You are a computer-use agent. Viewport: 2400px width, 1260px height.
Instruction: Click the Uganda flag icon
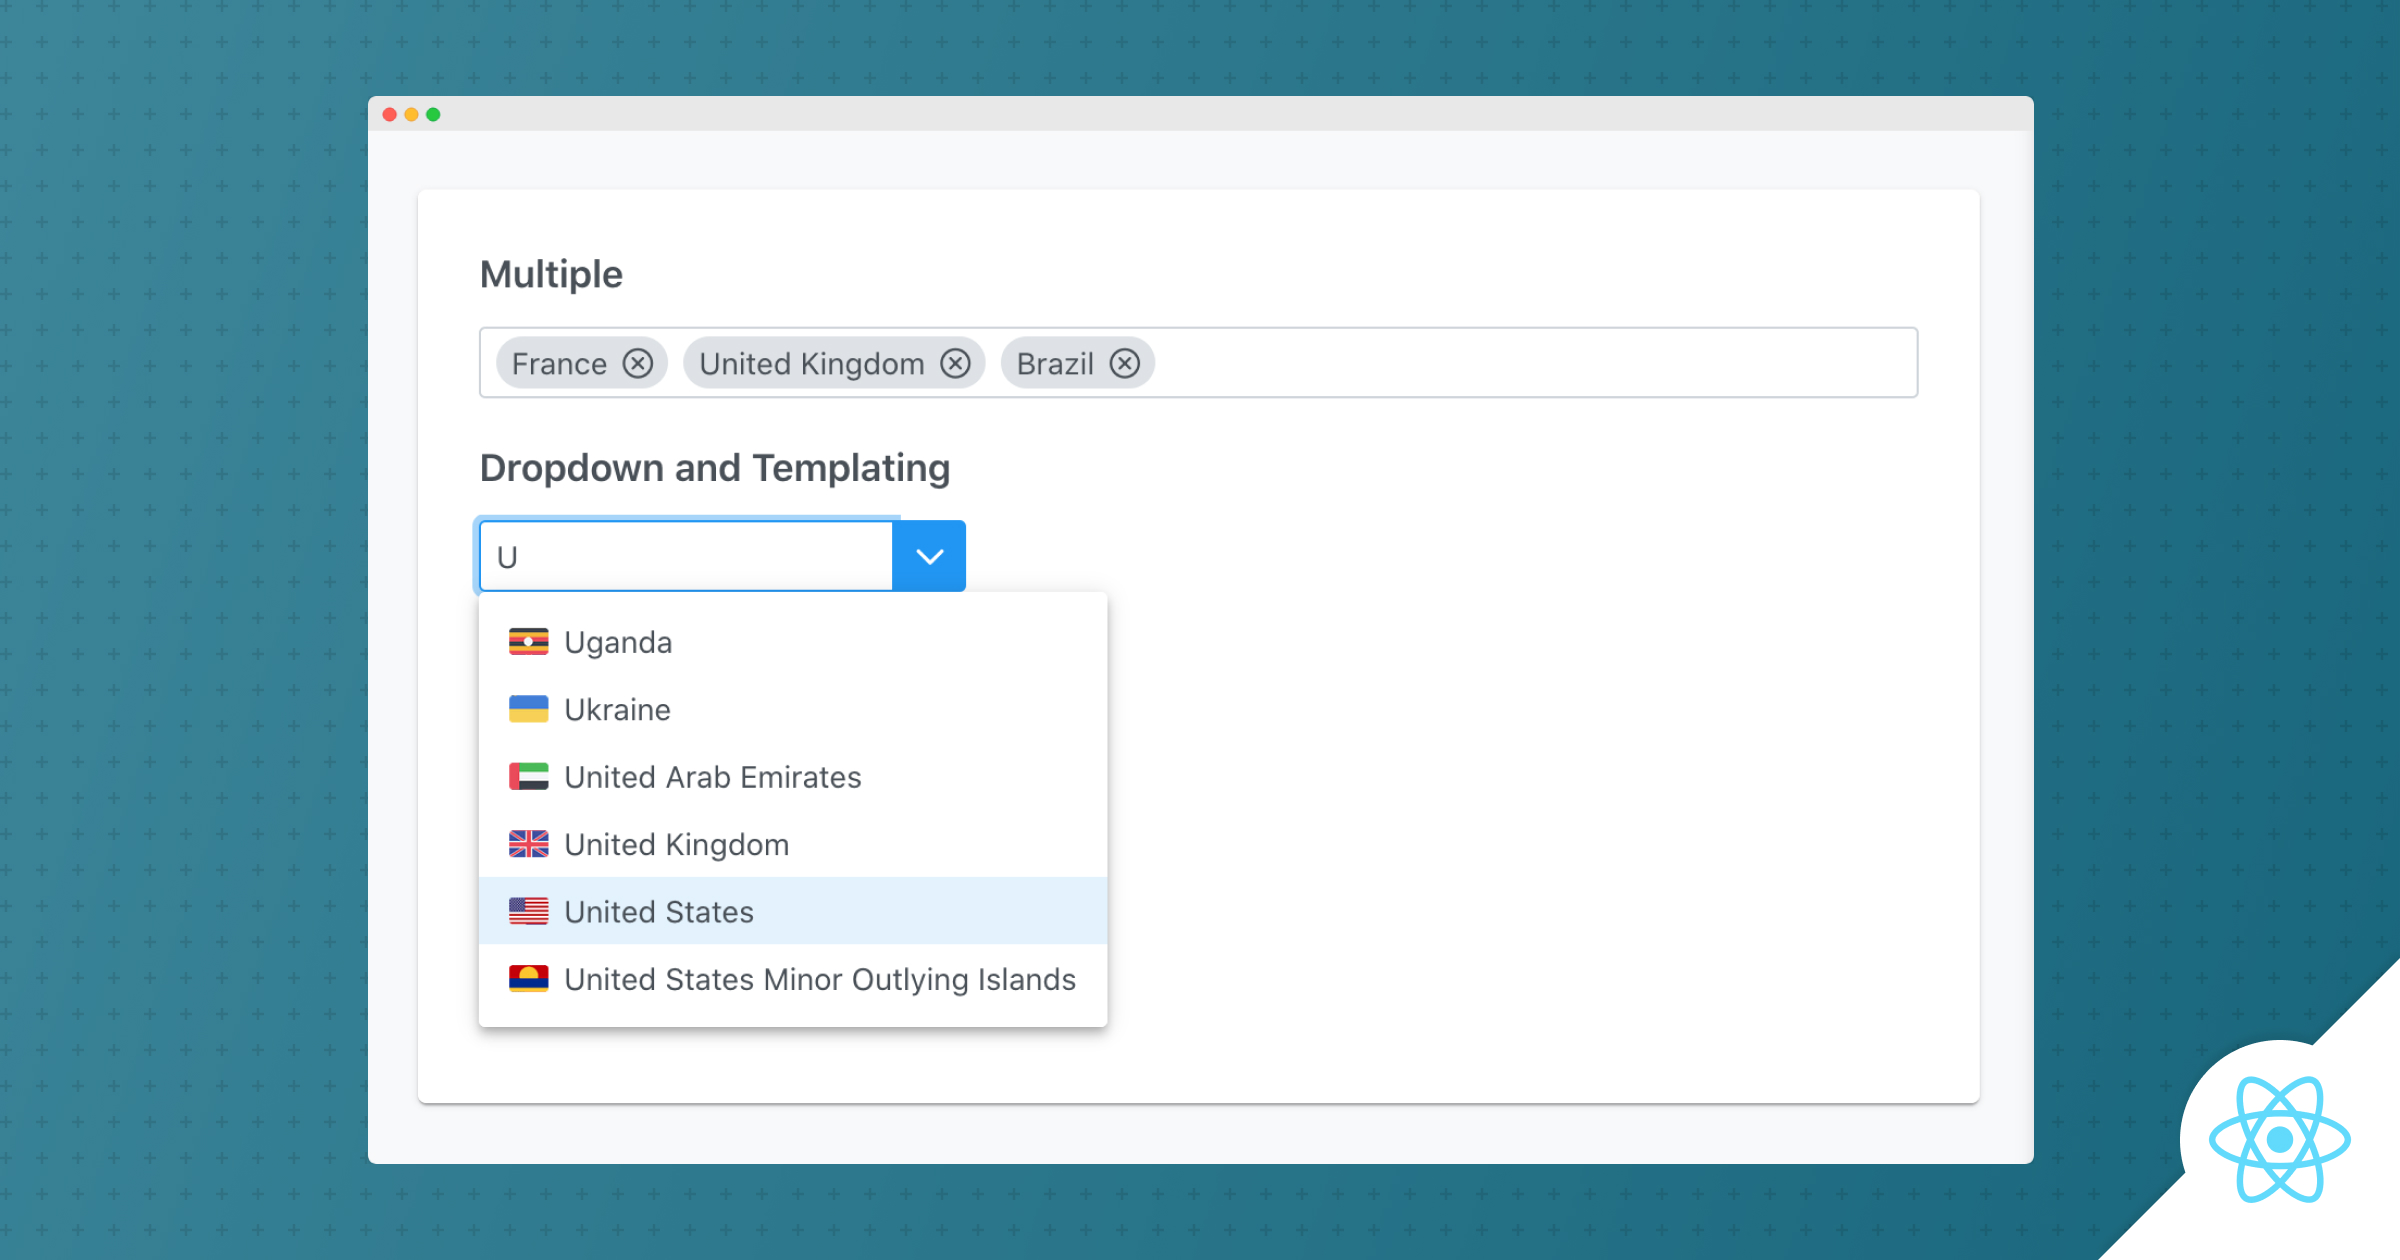(x=528, y=641)
